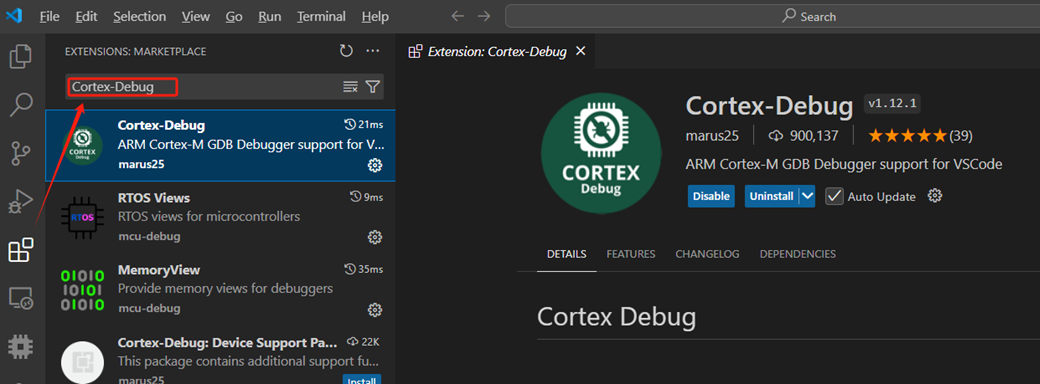Click the (39) ratings count
The width and height of the screenshot is (1040, 384).
point(961,136)
